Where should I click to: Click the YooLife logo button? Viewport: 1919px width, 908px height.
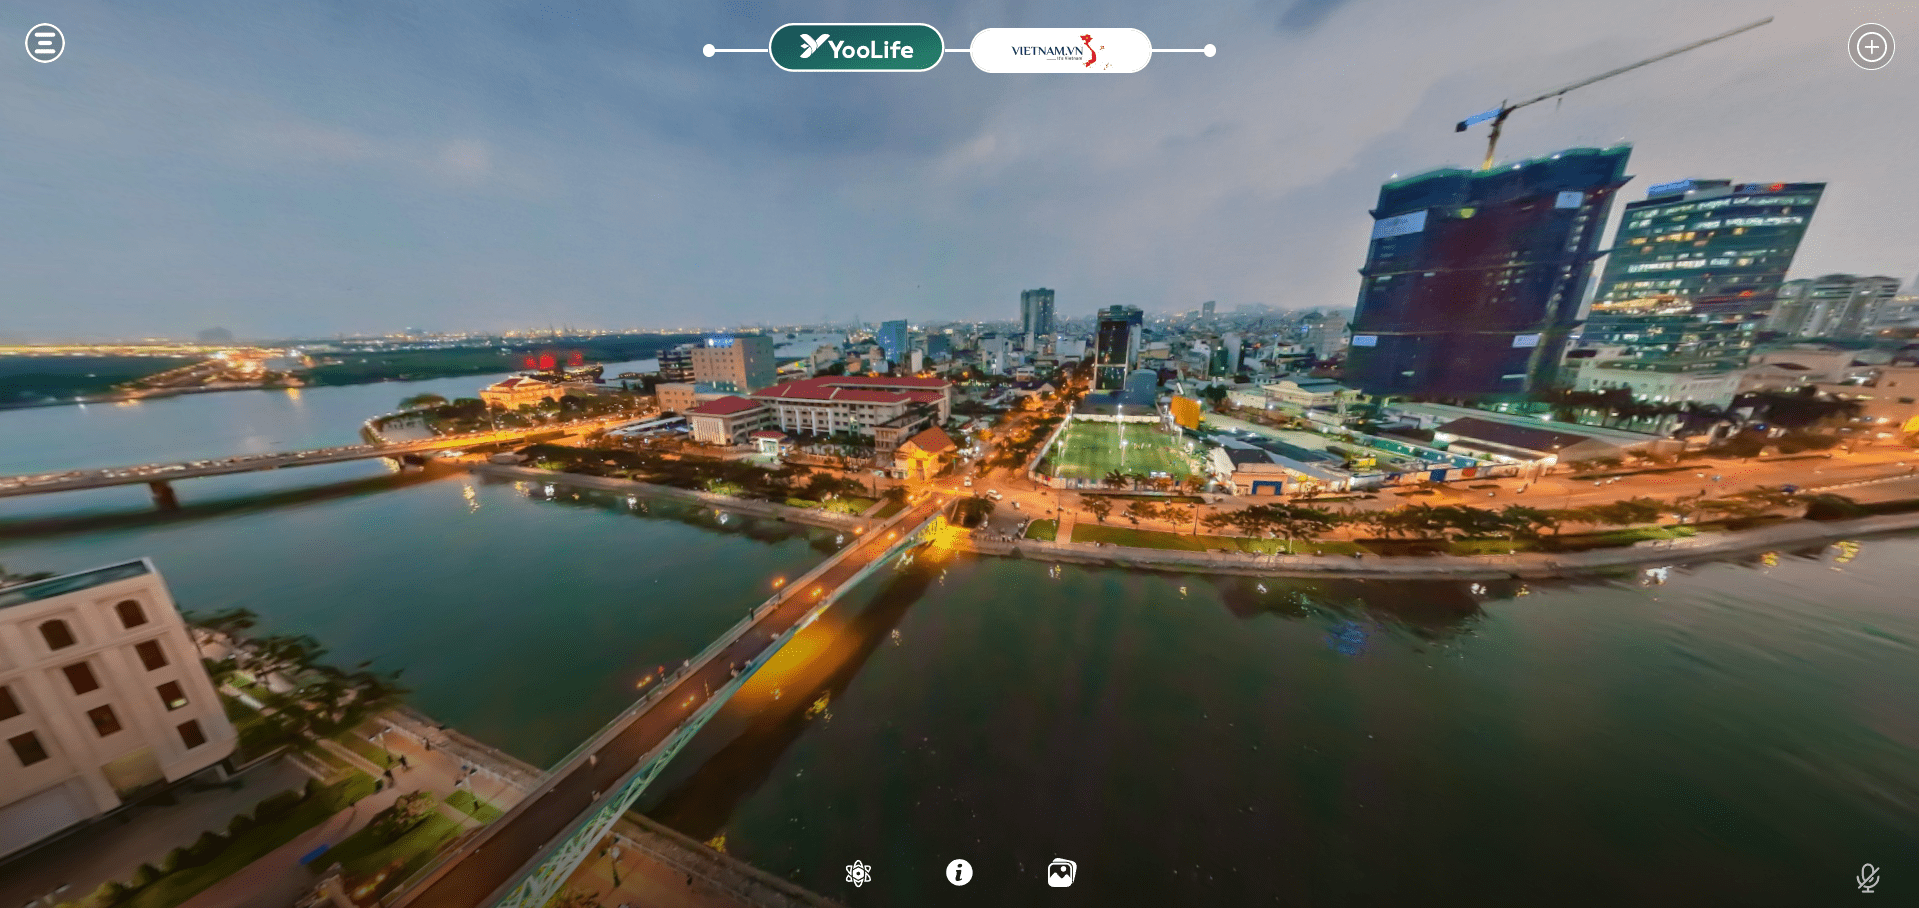(x=856, y=48)
